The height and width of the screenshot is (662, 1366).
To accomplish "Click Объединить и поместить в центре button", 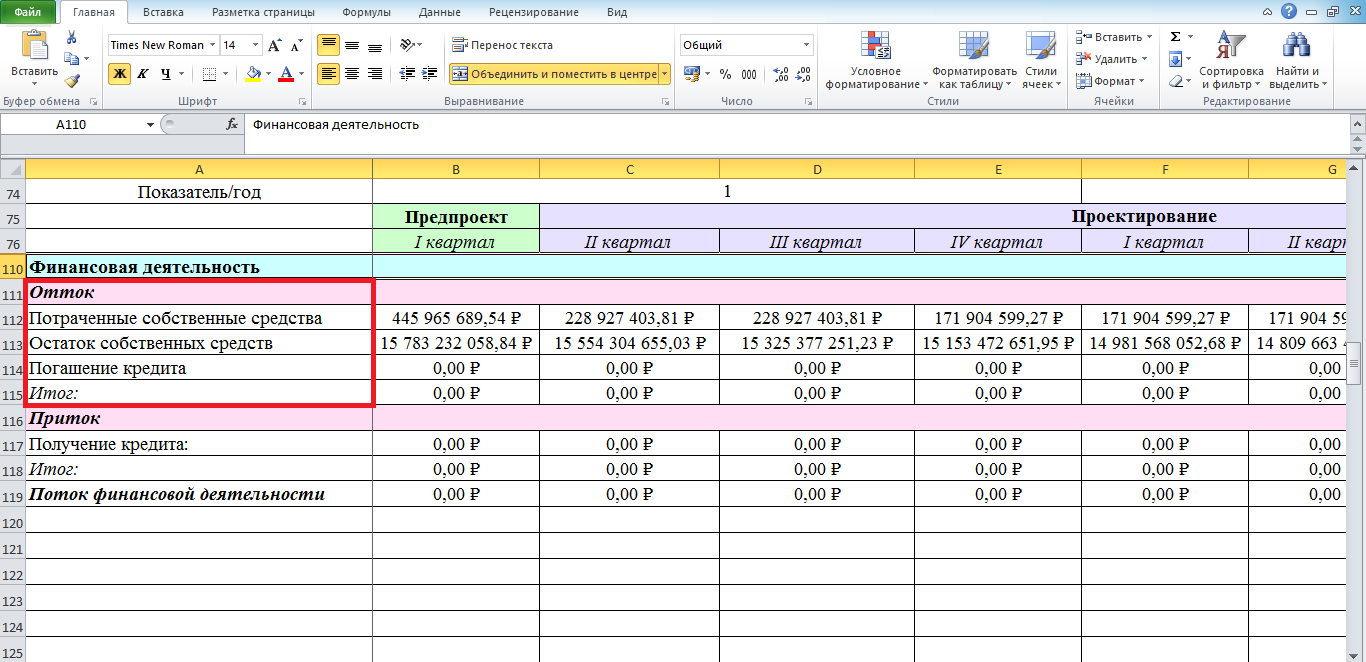I will tap(553, 74).
